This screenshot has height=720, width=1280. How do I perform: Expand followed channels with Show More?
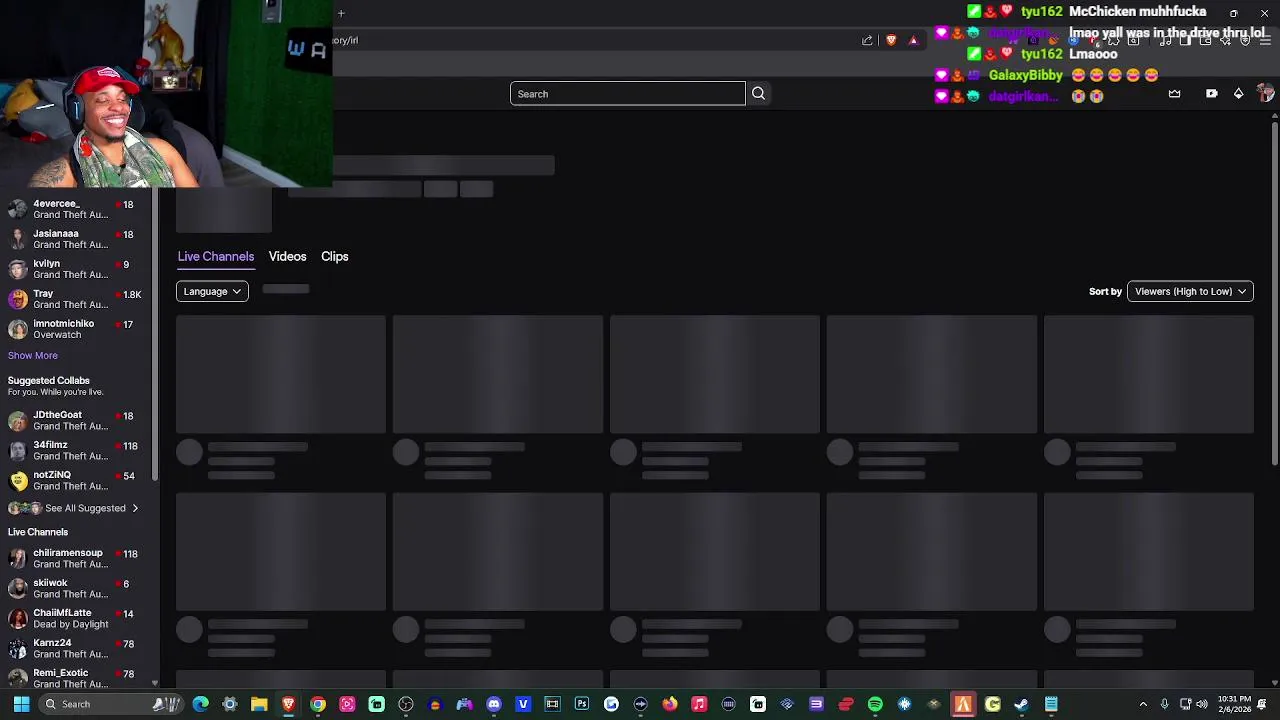[x=33, y=355]
